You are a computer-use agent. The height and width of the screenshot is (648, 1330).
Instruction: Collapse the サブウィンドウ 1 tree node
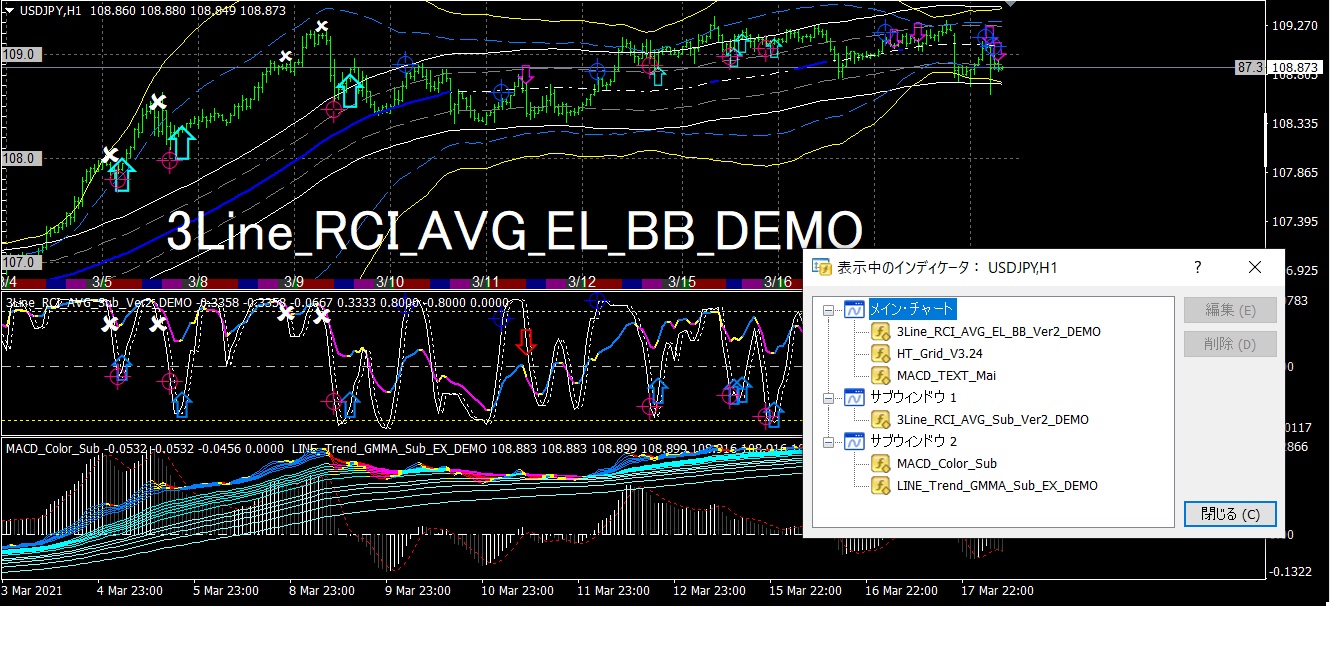tap(828, 398)
